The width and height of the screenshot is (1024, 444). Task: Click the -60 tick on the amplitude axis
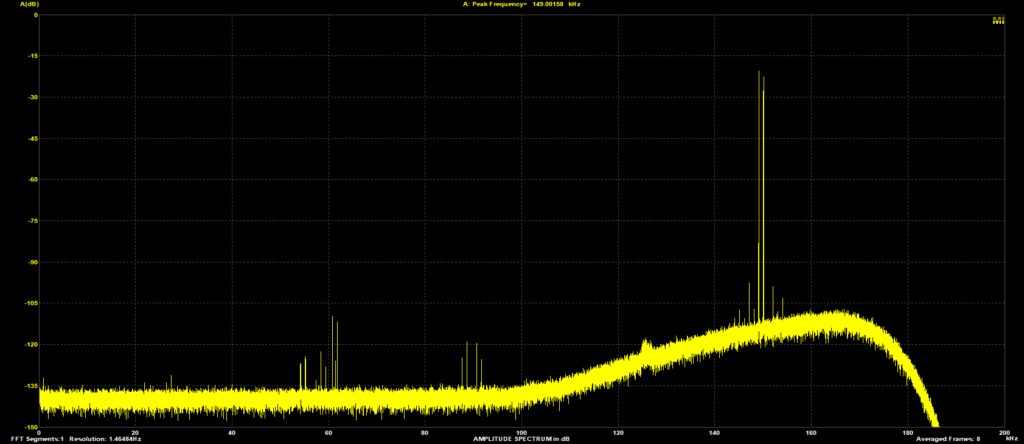pyautogui.click(x=31, y=179)
